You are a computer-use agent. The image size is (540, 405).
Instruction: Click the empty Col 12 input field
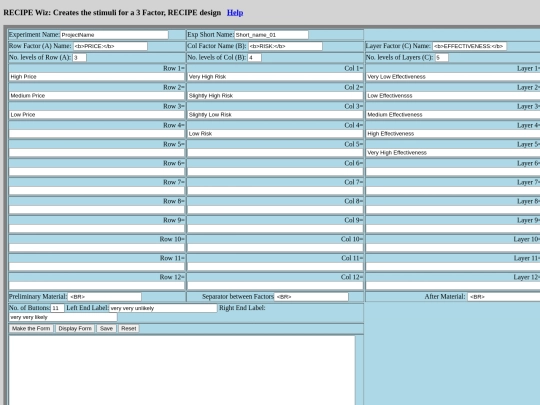tap(275, 285)
